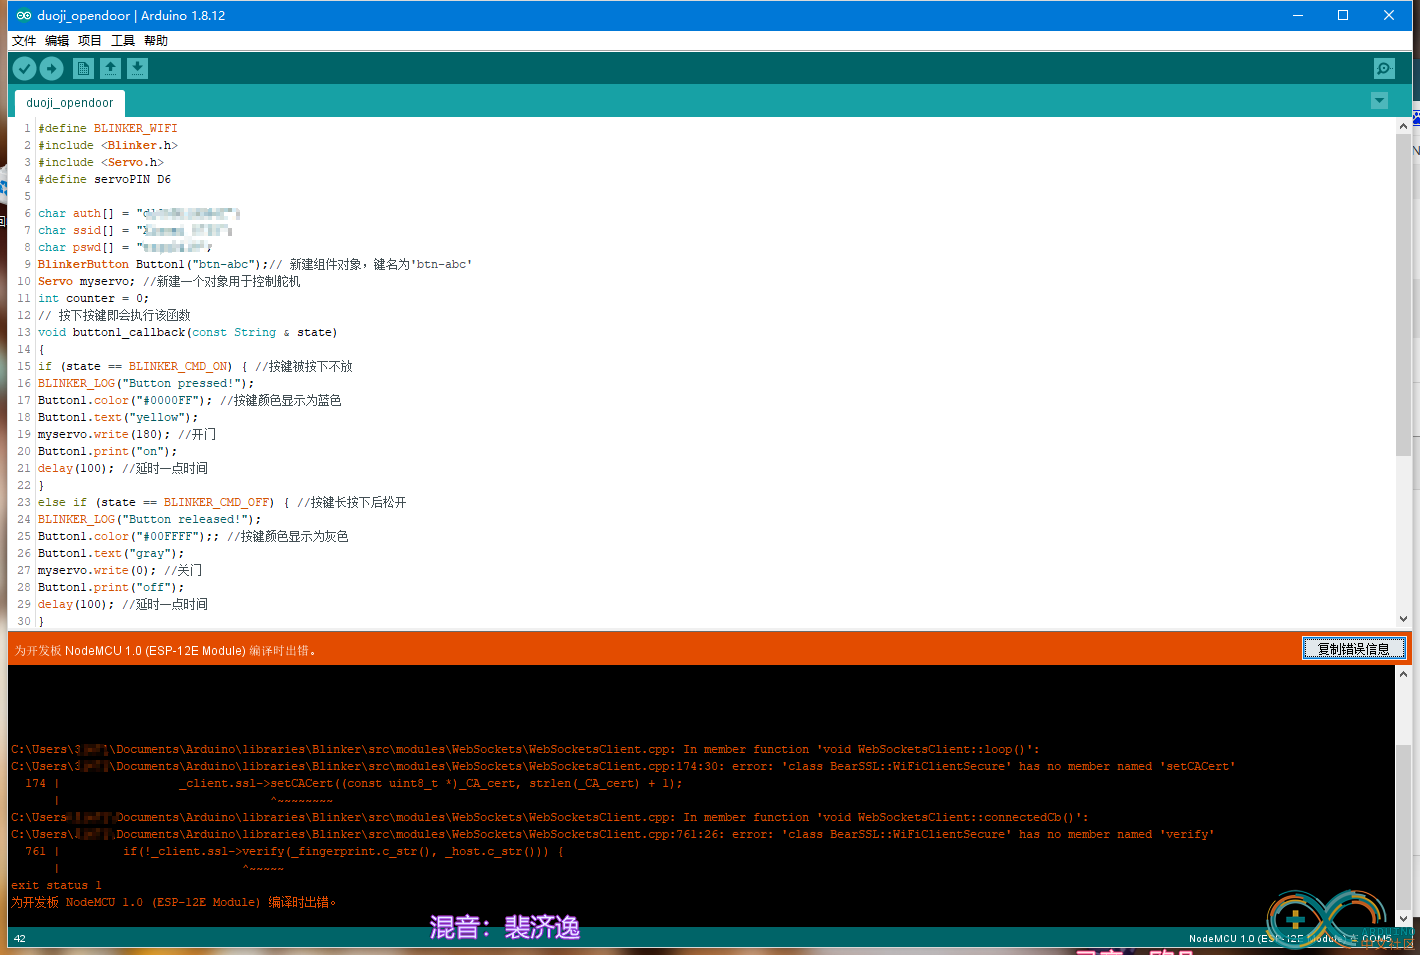
Task: Click the code editor scroll down arrow
Action: click(x=1403, y=619)
